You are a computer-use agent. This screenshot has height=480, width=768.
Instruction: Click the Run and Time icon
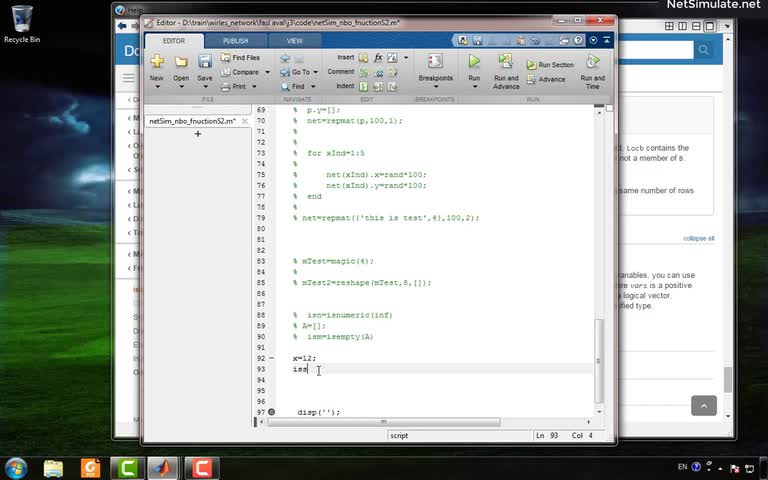(592, 61)
